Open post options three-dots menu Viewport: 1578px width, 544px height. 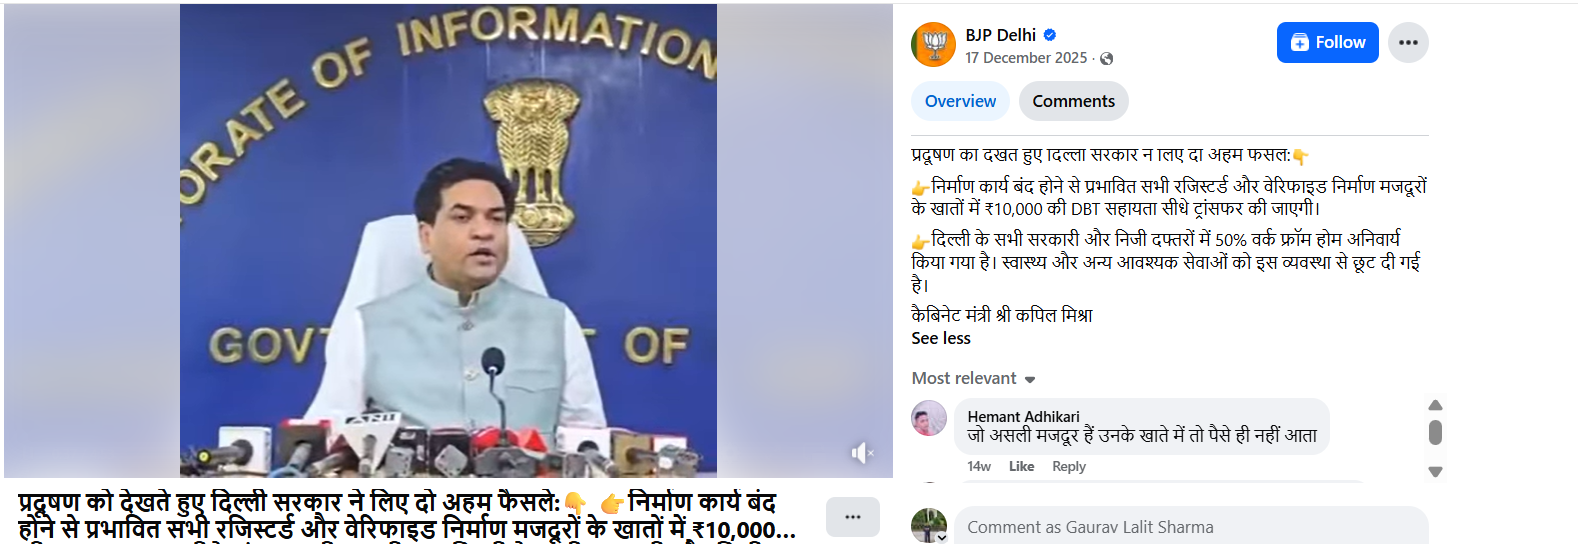click(x=1408, y=42)
